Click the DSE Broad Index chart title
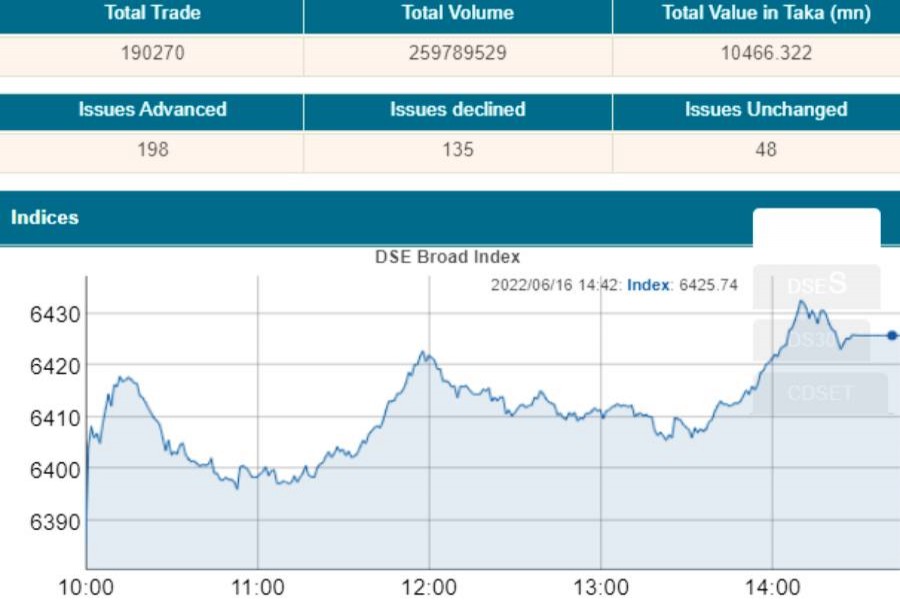Image resolution: width=900 pixels, height=600 pixels. [447, 257]
